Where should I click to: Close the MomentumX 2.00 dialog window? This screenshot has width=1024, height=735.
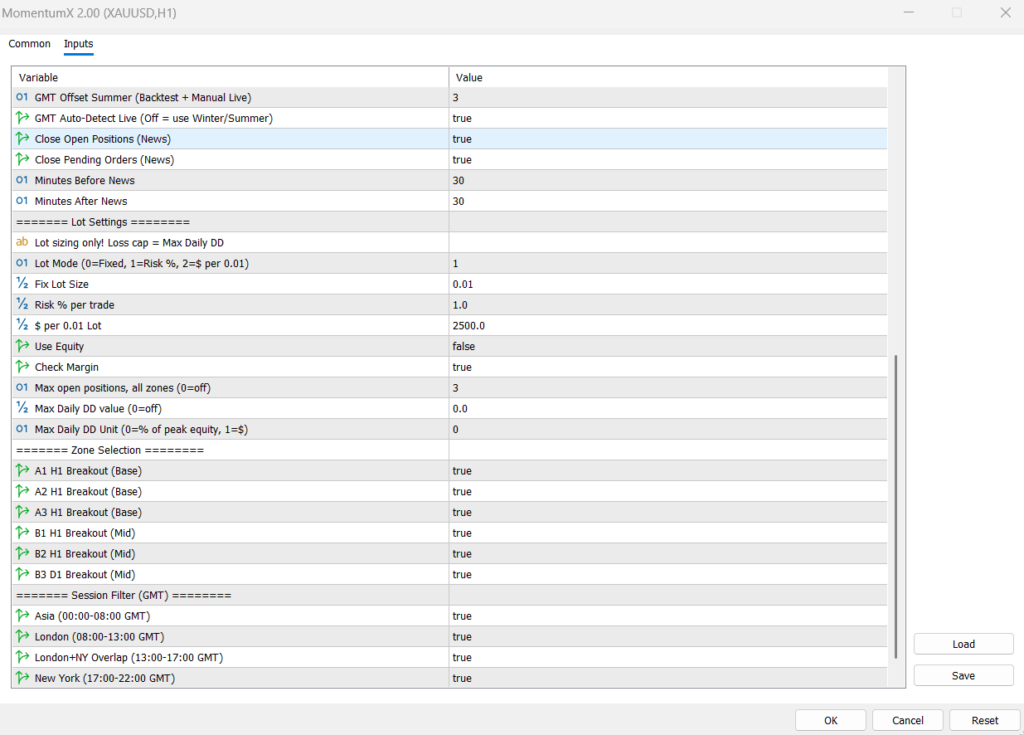[1006, 12]
